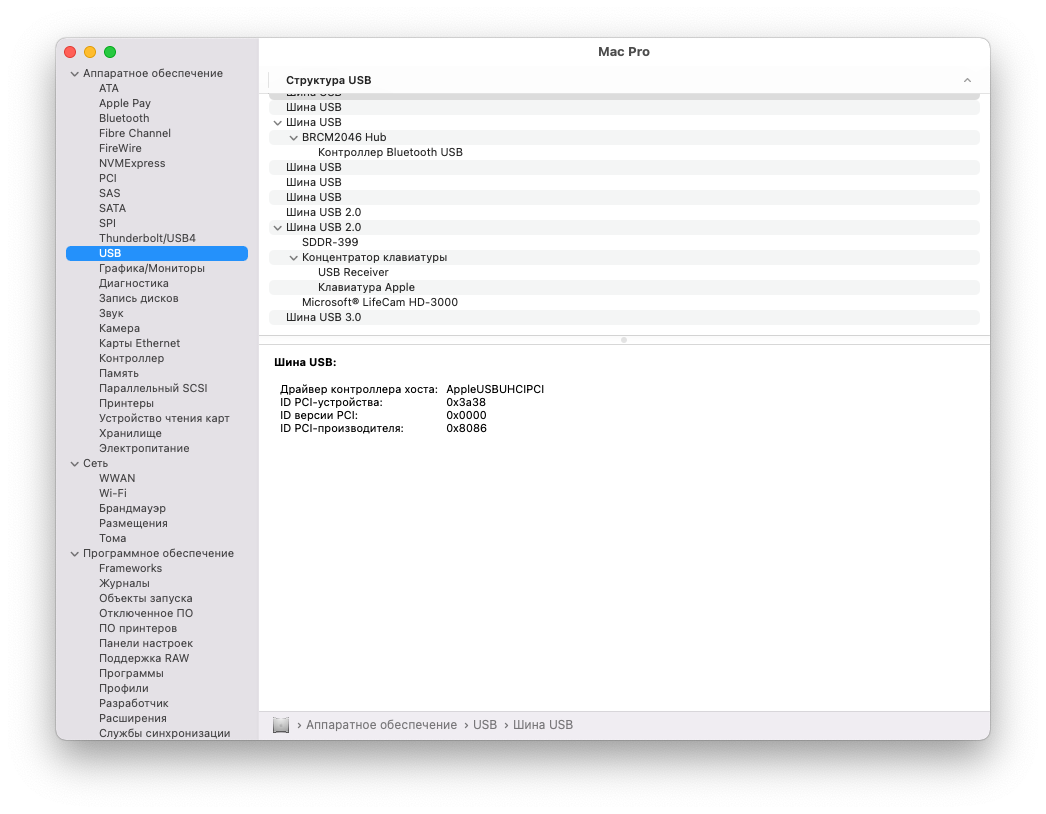Image resolution: width=1046 pixels, height=814 pixels.
Task: Open ATA in sidebar
Action: tap(109, 88)
